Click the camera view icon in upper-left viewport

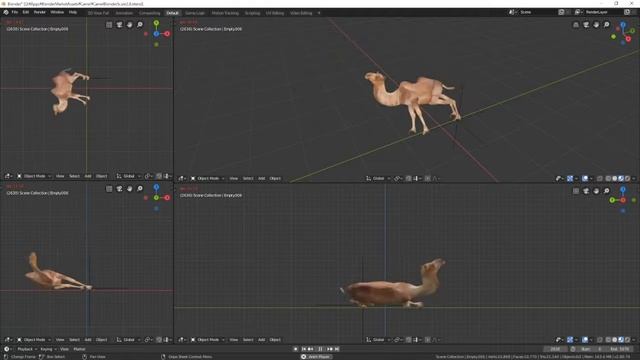(x=119, y=25)
